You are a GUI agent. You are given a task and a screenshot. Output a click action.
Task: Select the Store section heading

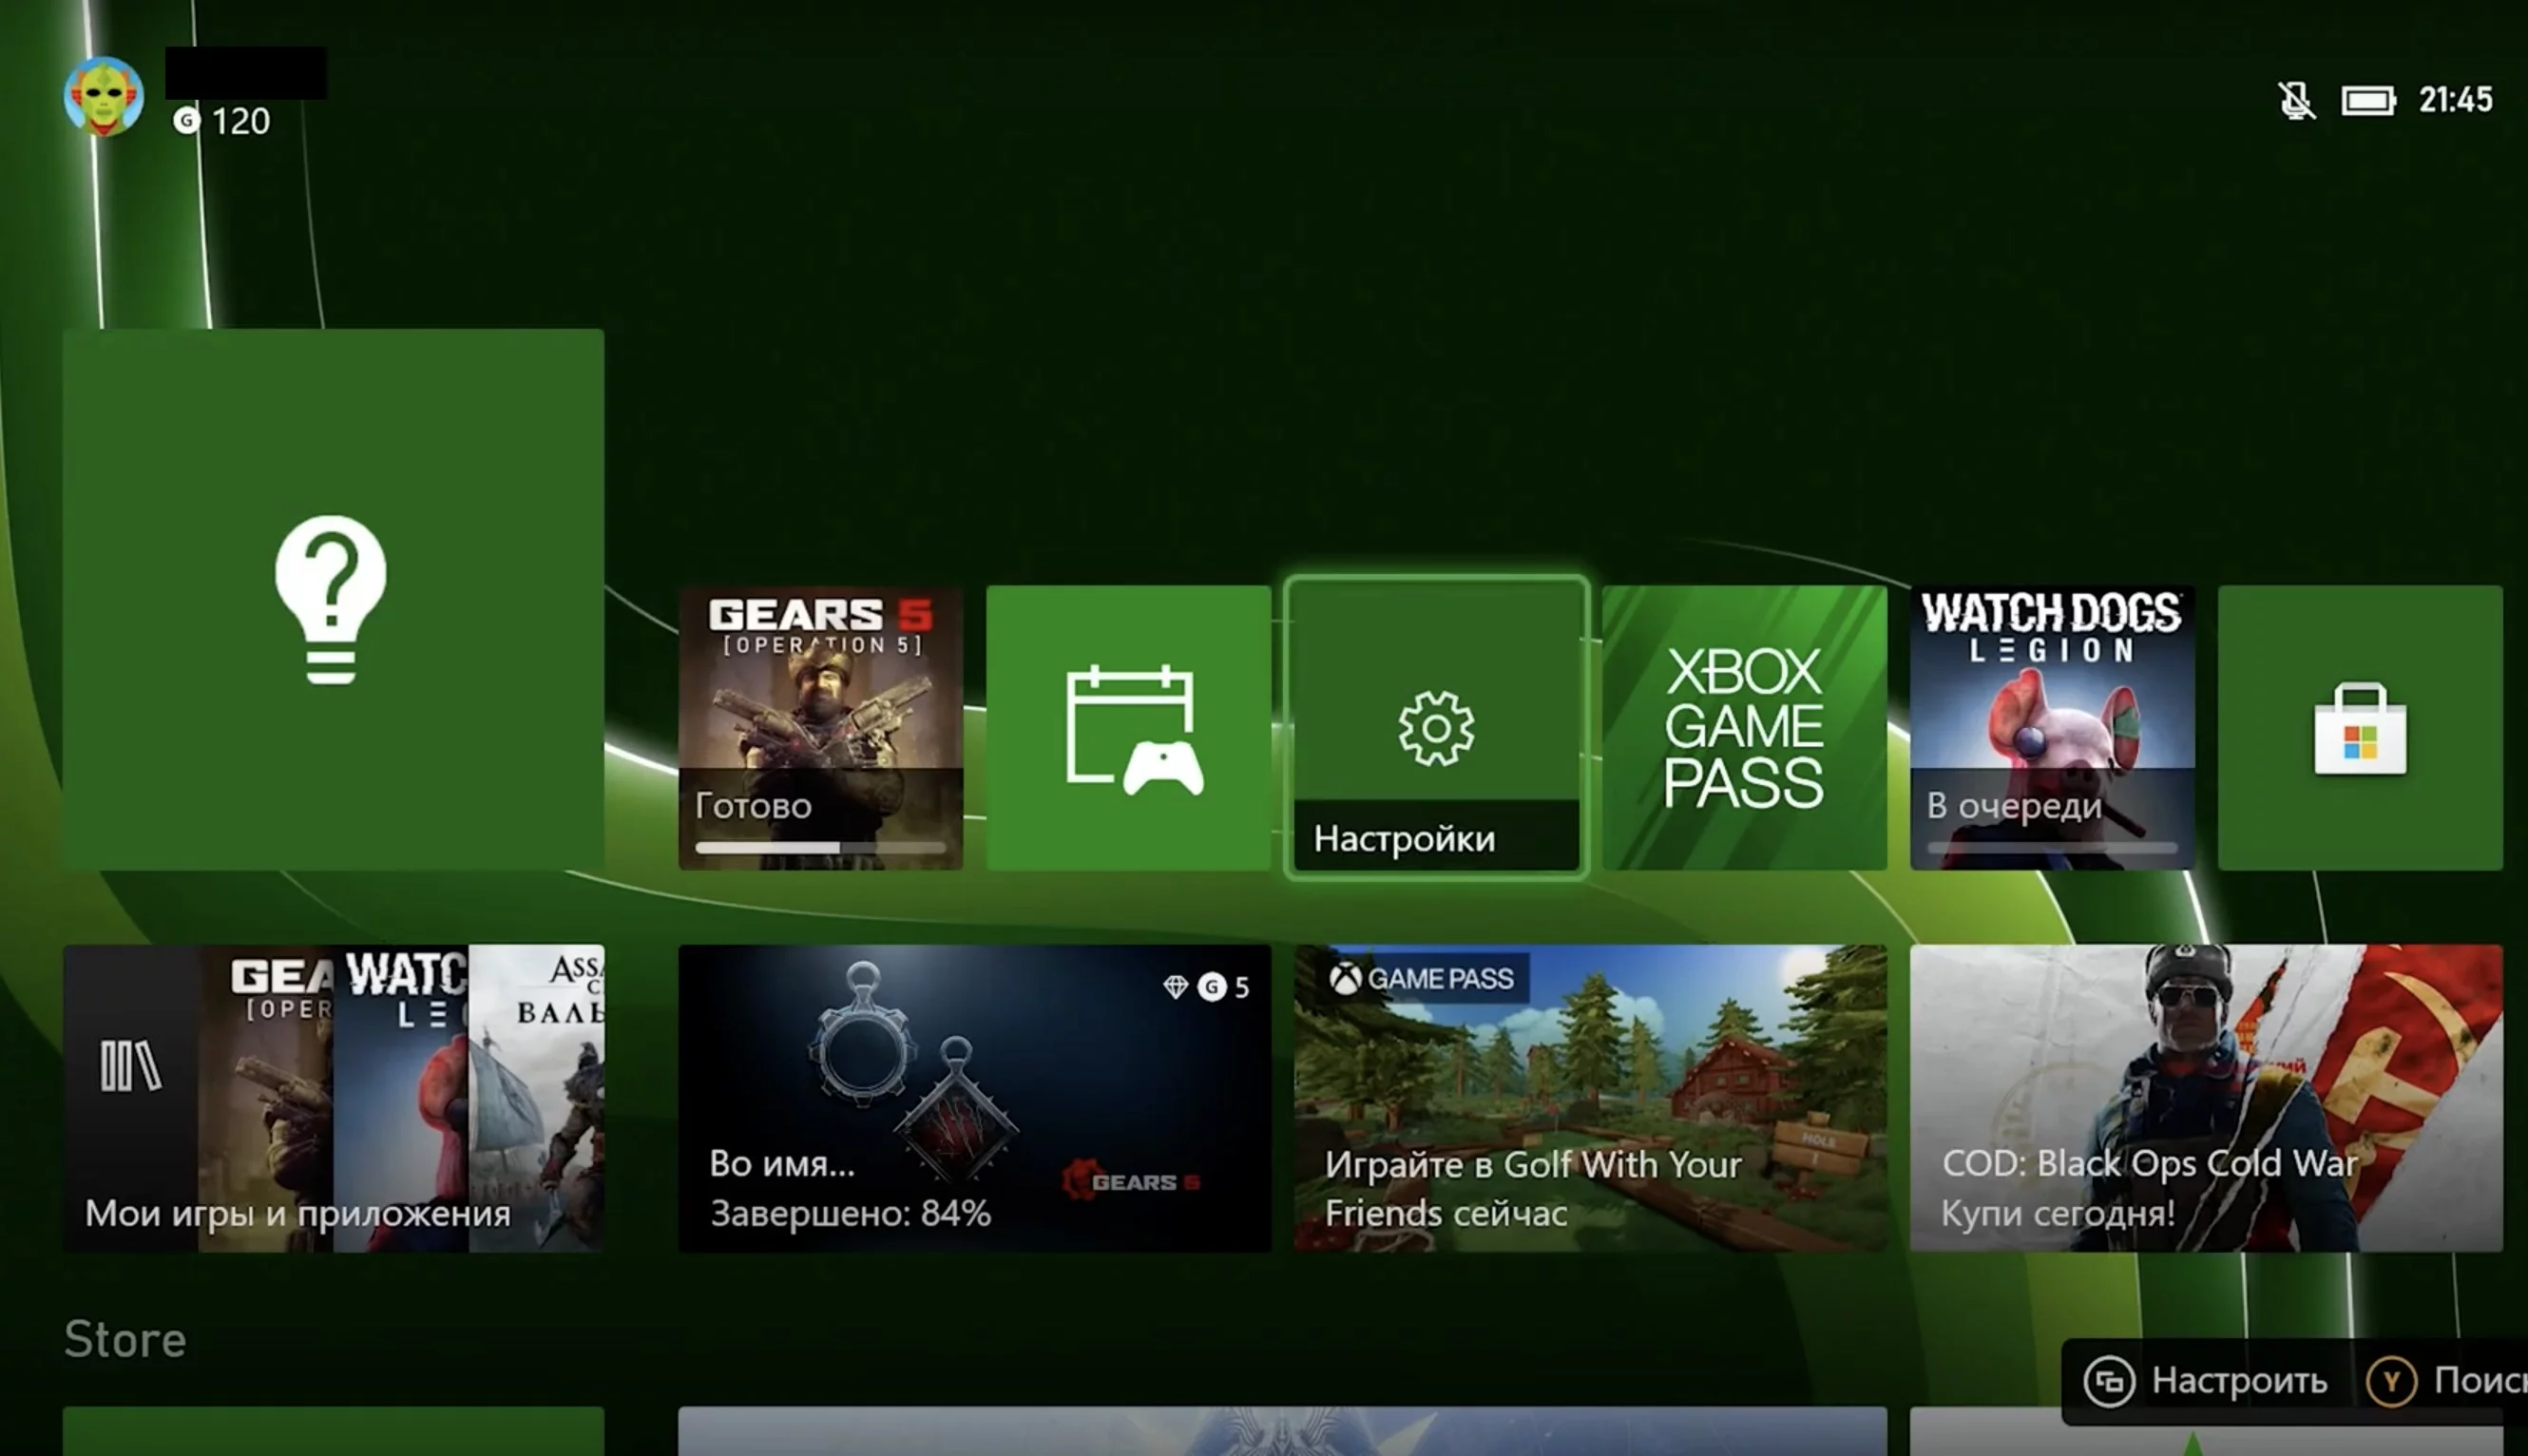click(125, 1339)
